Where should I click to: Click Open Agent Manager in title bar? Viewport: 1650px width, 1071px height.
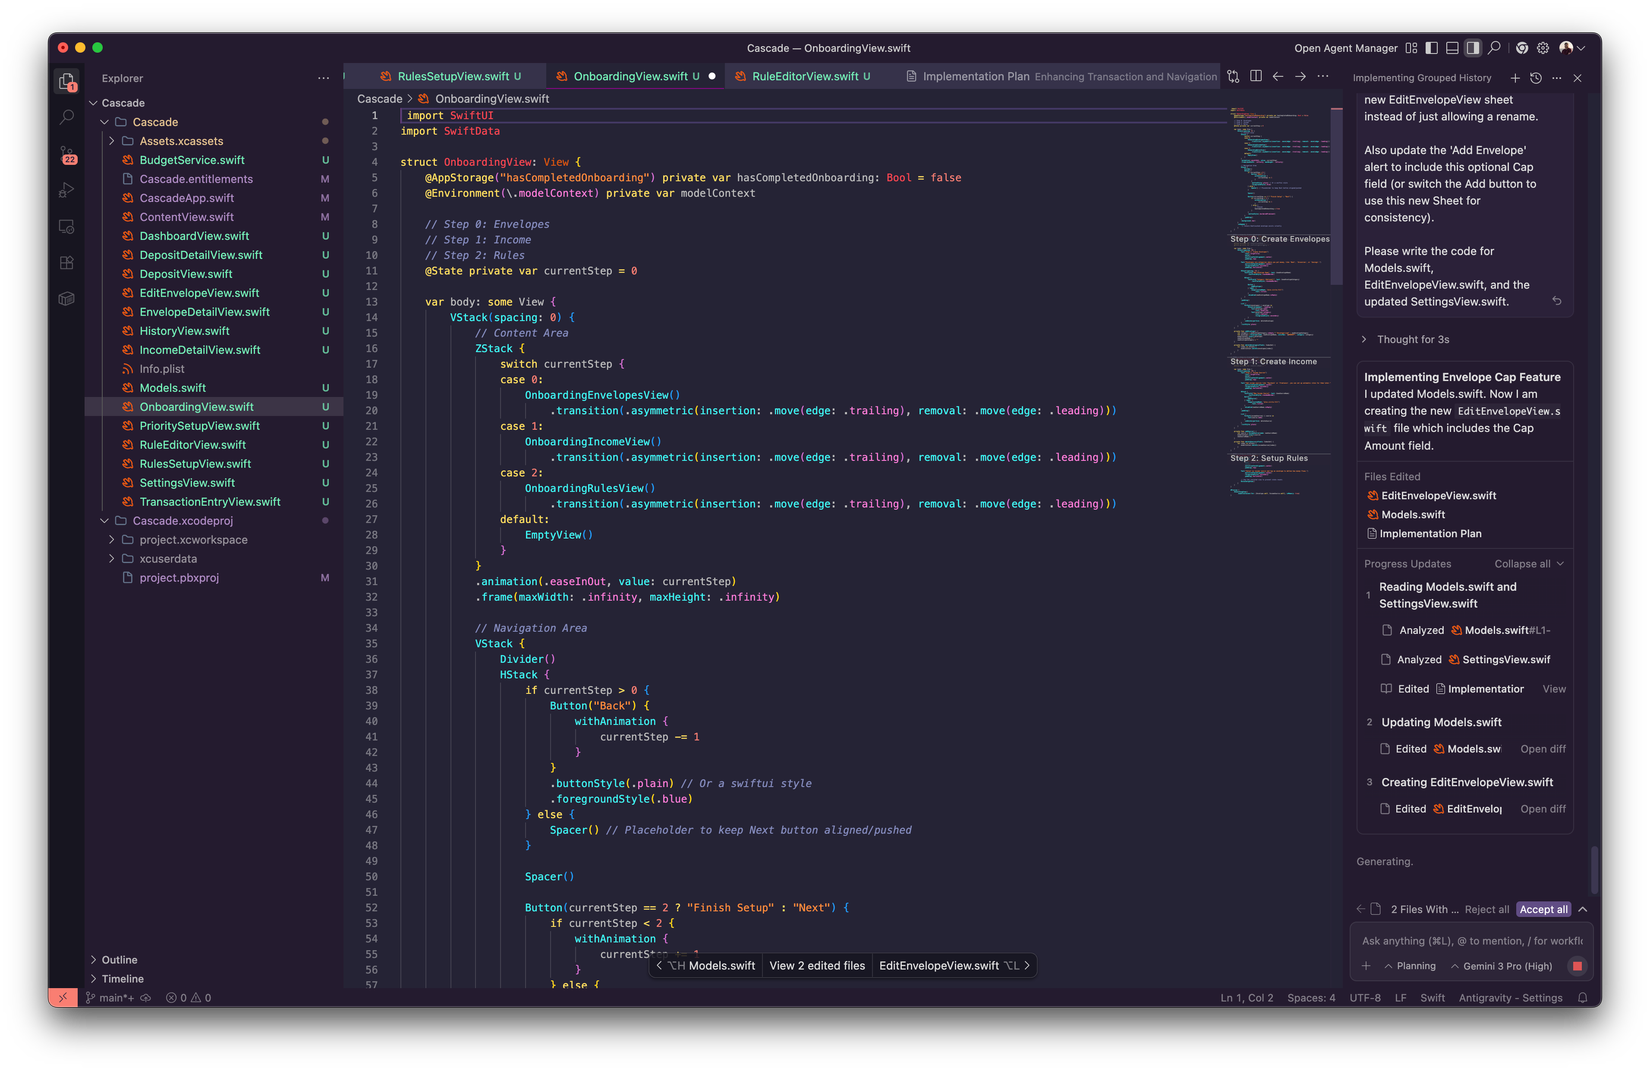click(x=1345, y=48)
